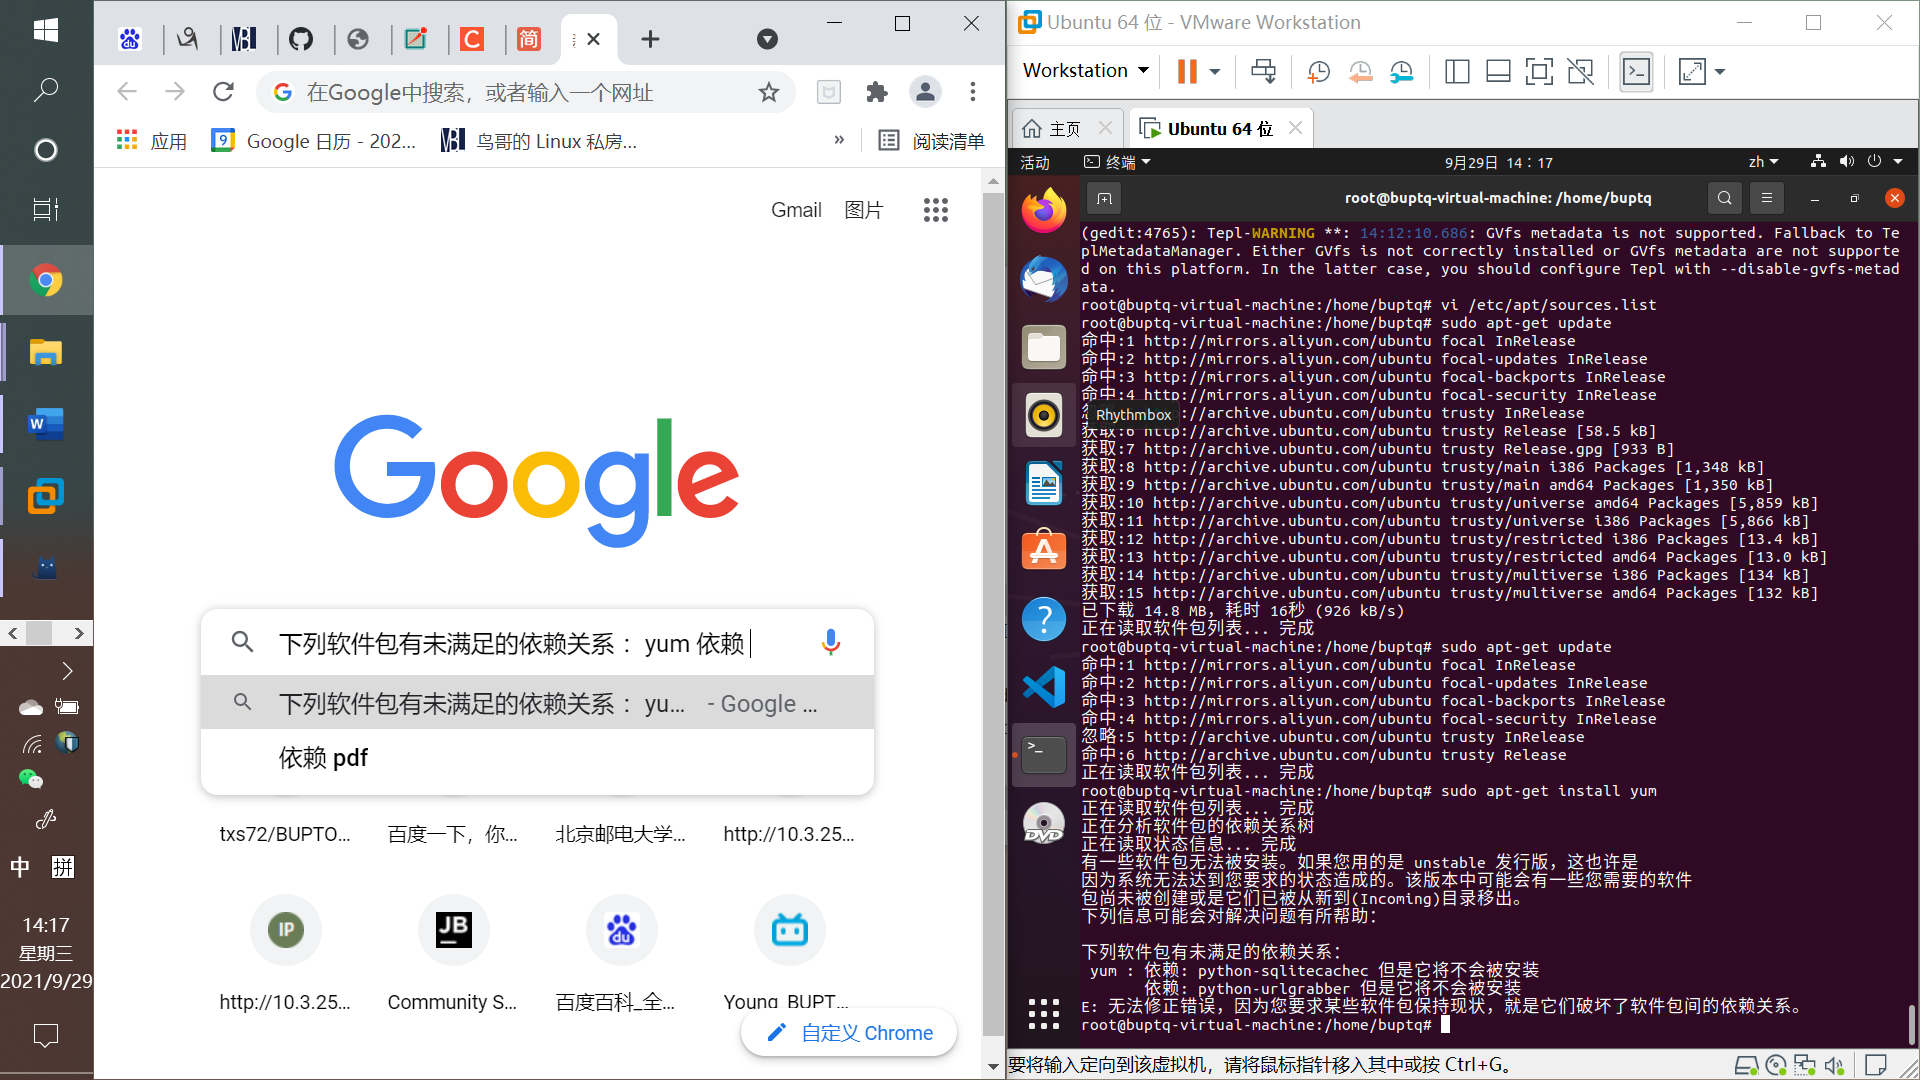Send Ctrl+Alt+Del to the VM

[1263, 71]
